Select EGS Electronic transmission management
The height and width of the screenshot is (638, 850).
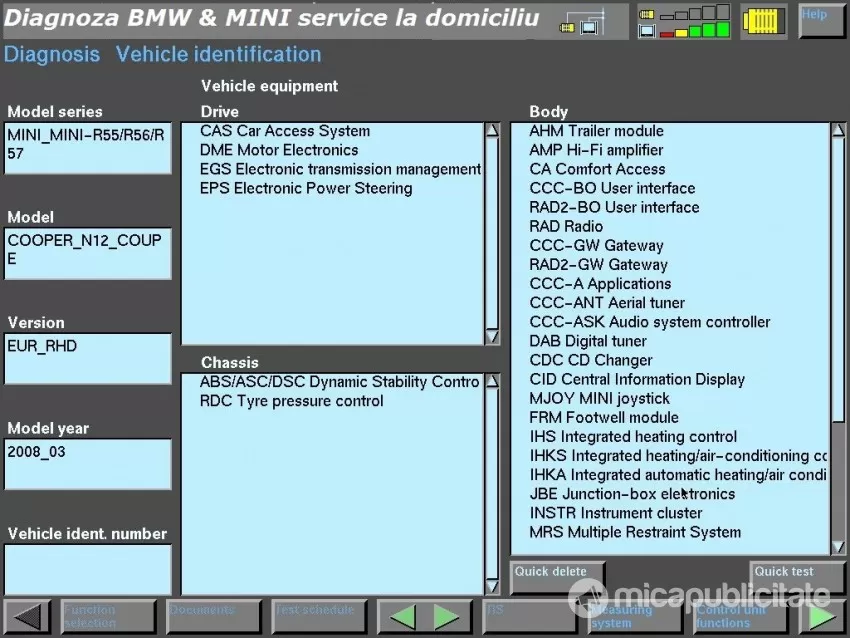point(340,169)
